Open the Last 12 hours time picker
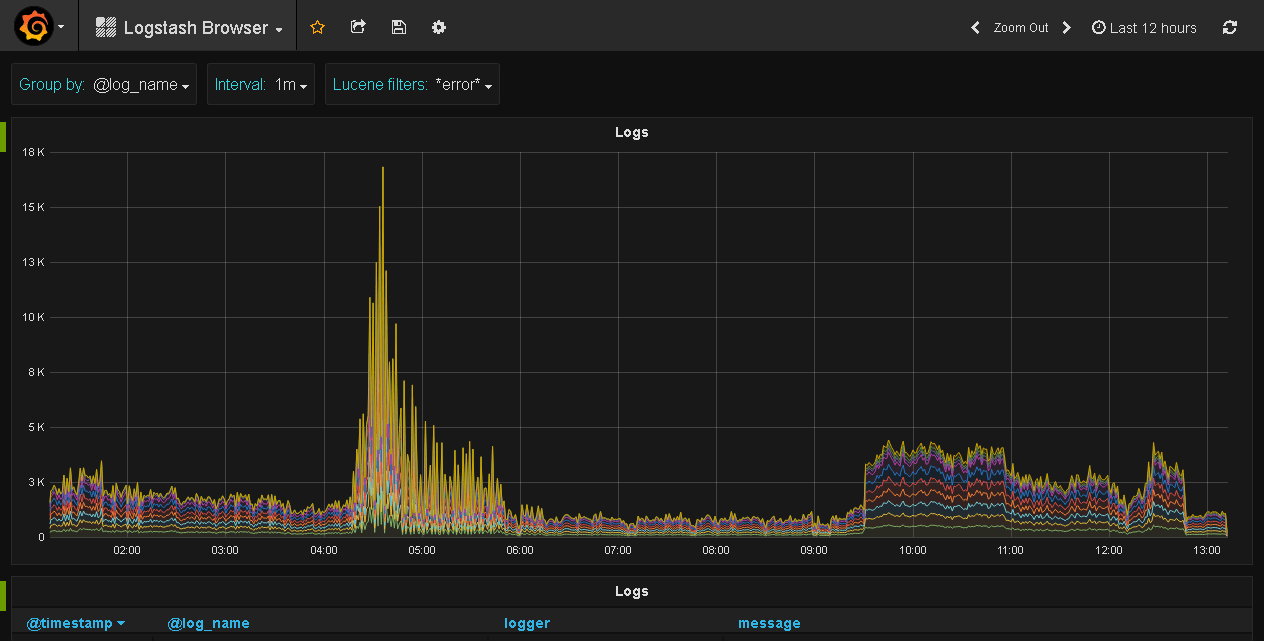The image size is (1264, 641). [1144, 27]
